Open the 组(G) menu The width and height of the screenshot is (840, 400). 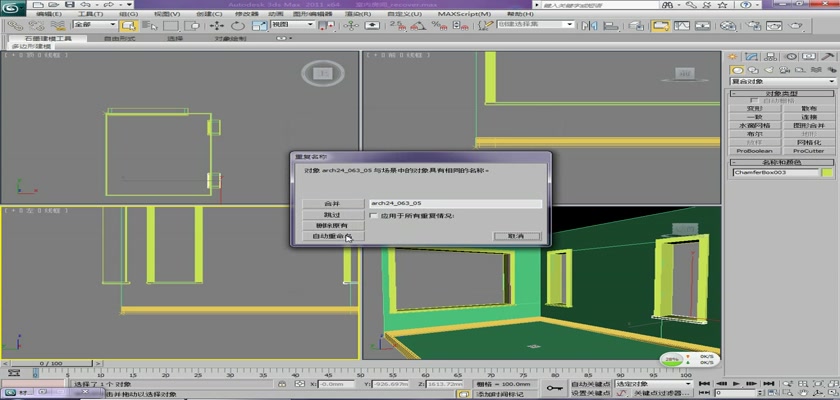(x=128, y=14)
